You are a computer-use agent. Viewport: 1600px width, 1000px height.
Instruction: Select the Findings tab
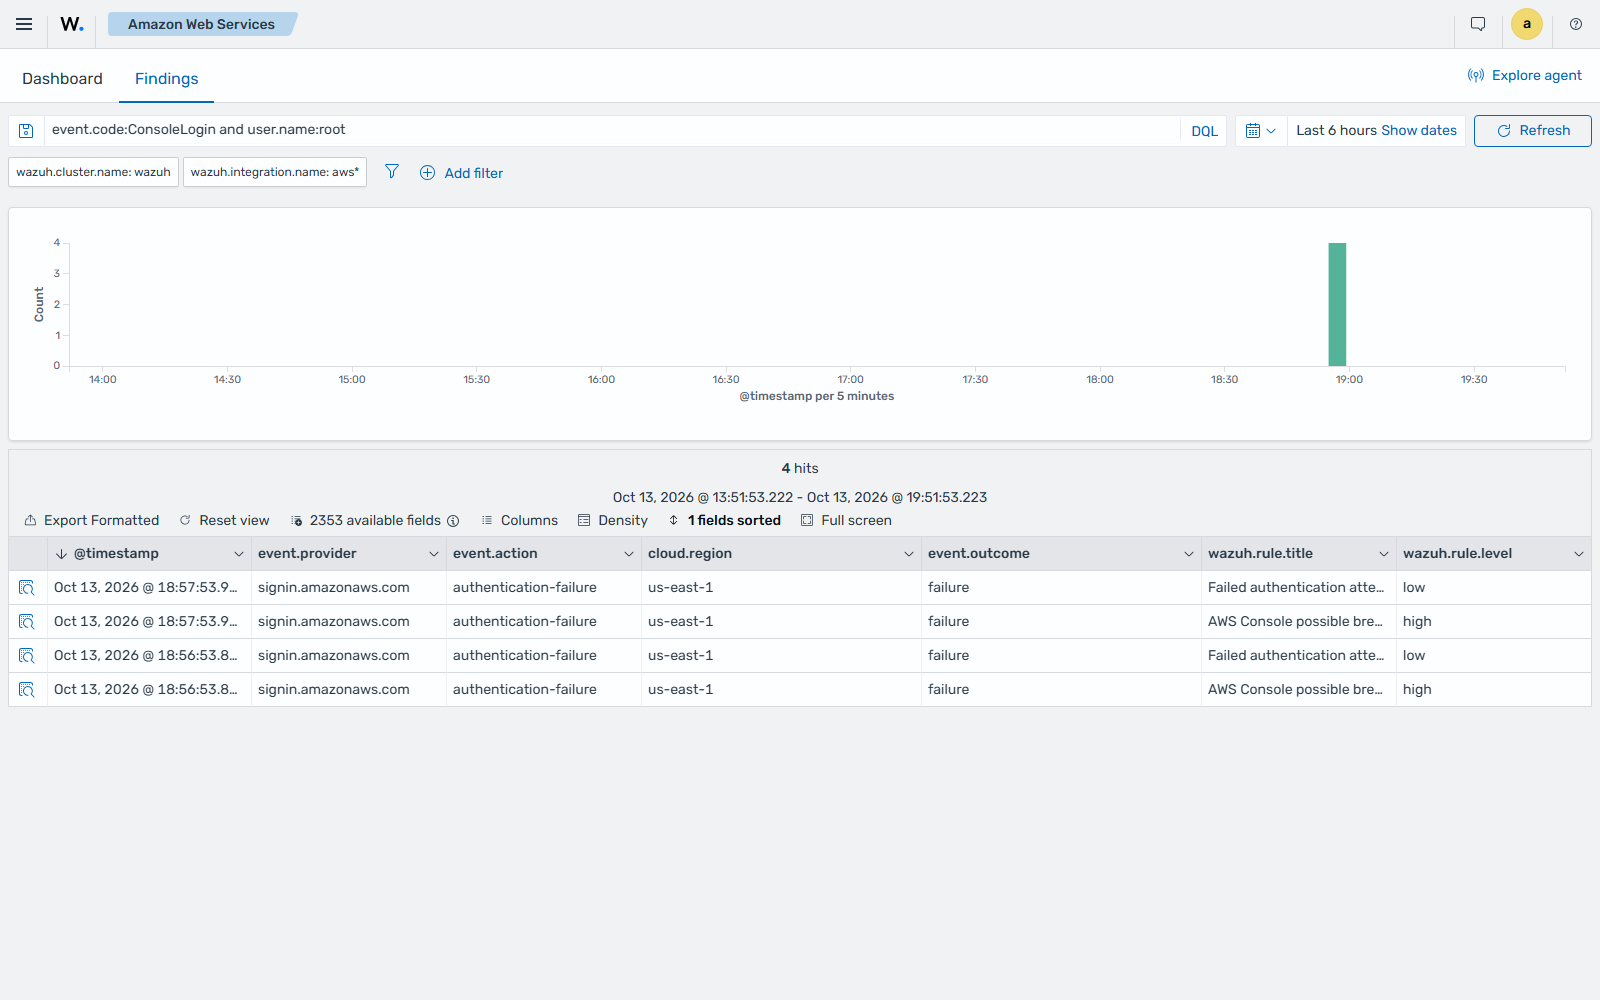[x=166, y=79]
